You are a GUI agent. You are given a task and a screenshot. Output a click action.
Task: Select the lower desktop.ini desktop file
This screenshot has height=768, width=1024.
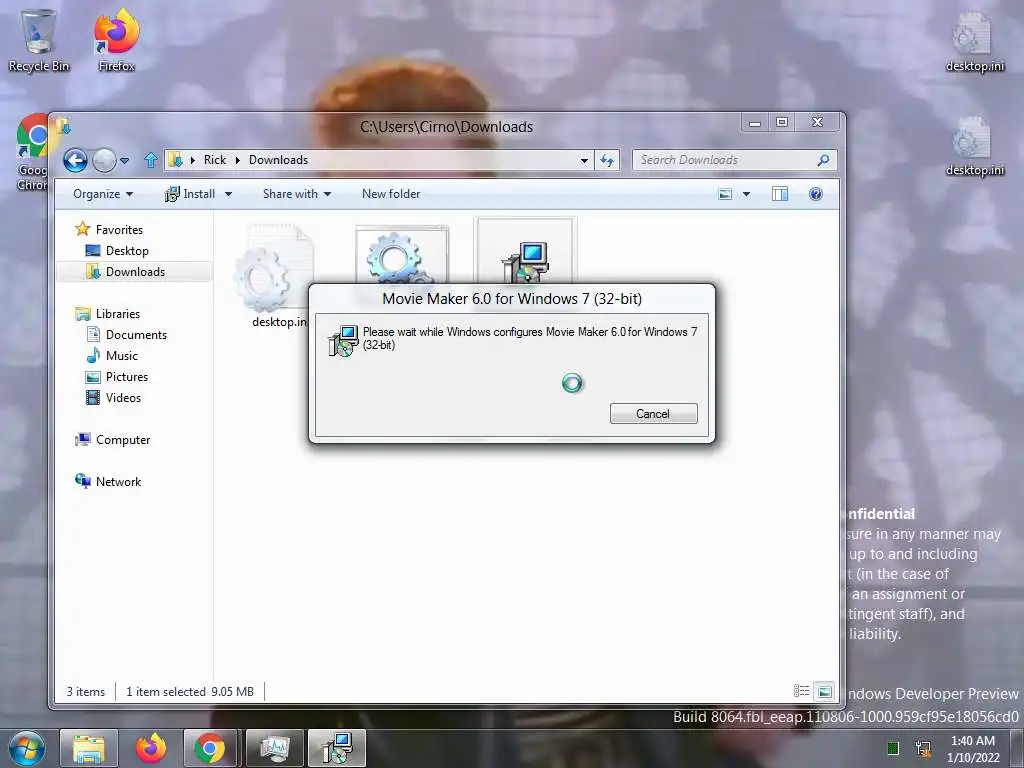tap(974, 146)
